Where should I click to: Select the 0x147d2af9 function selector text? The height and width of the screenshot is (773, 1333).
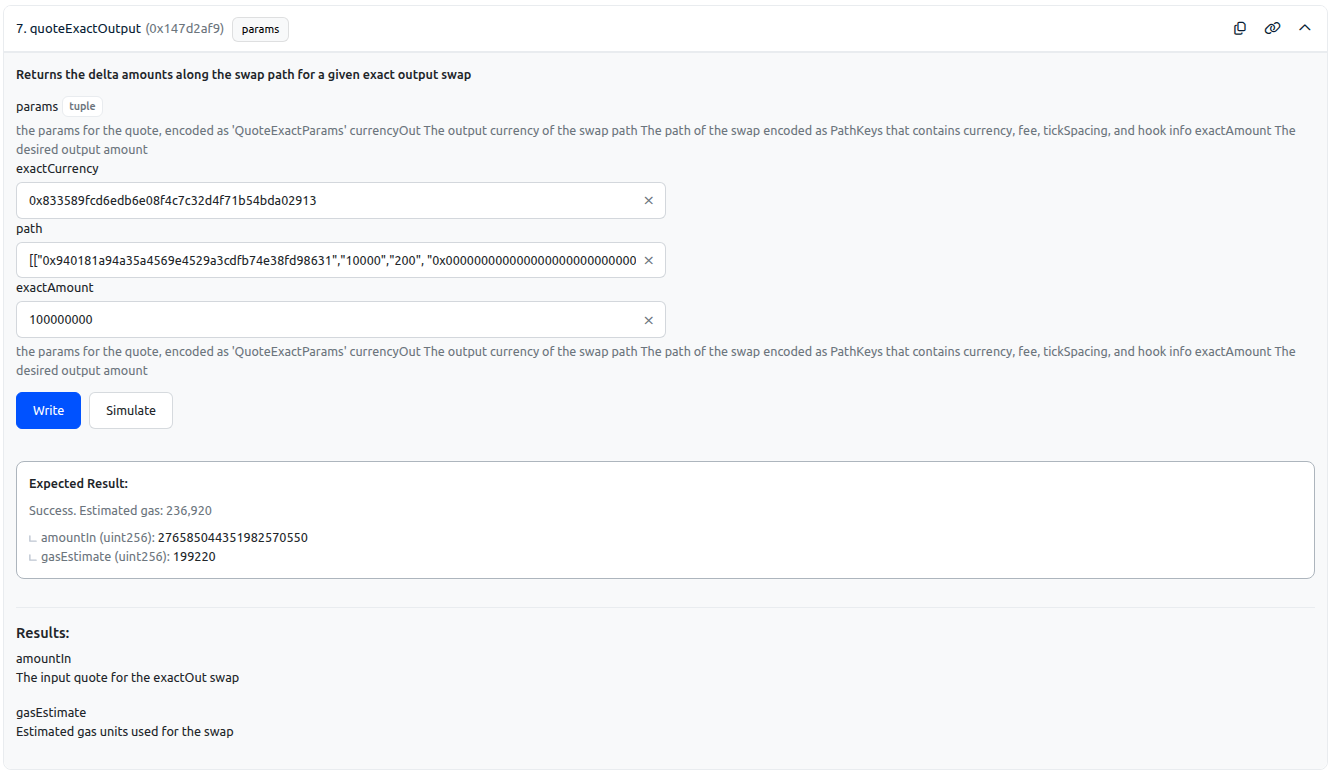click(x=185, y=29)
